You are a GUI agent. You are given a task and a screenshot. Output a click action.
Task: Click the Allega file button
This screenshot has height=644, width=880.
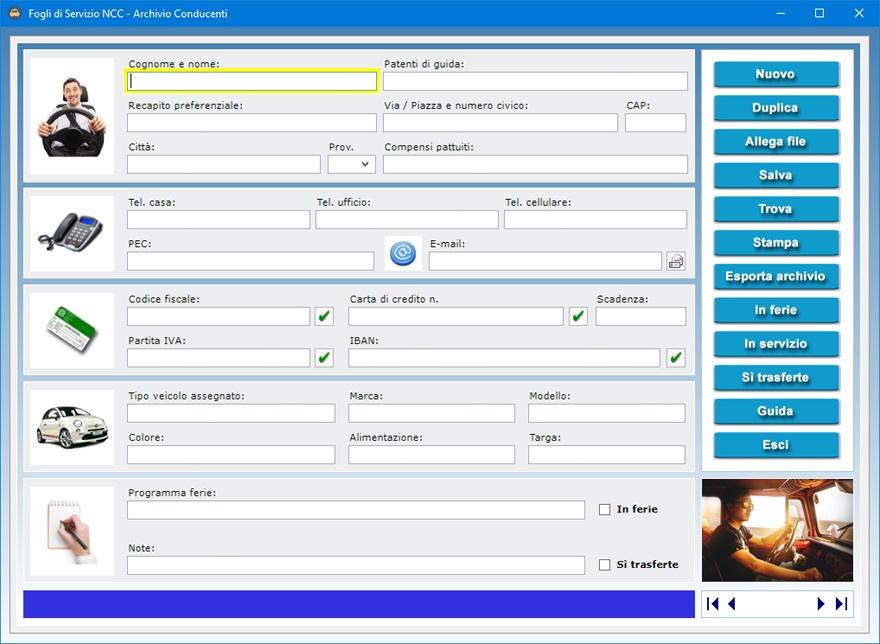point(775,142)
